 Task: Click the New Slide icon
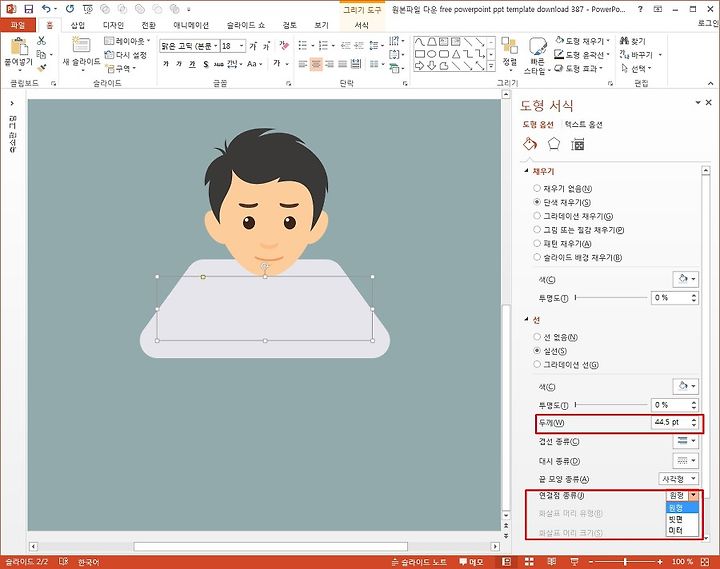tap(81, 45)
